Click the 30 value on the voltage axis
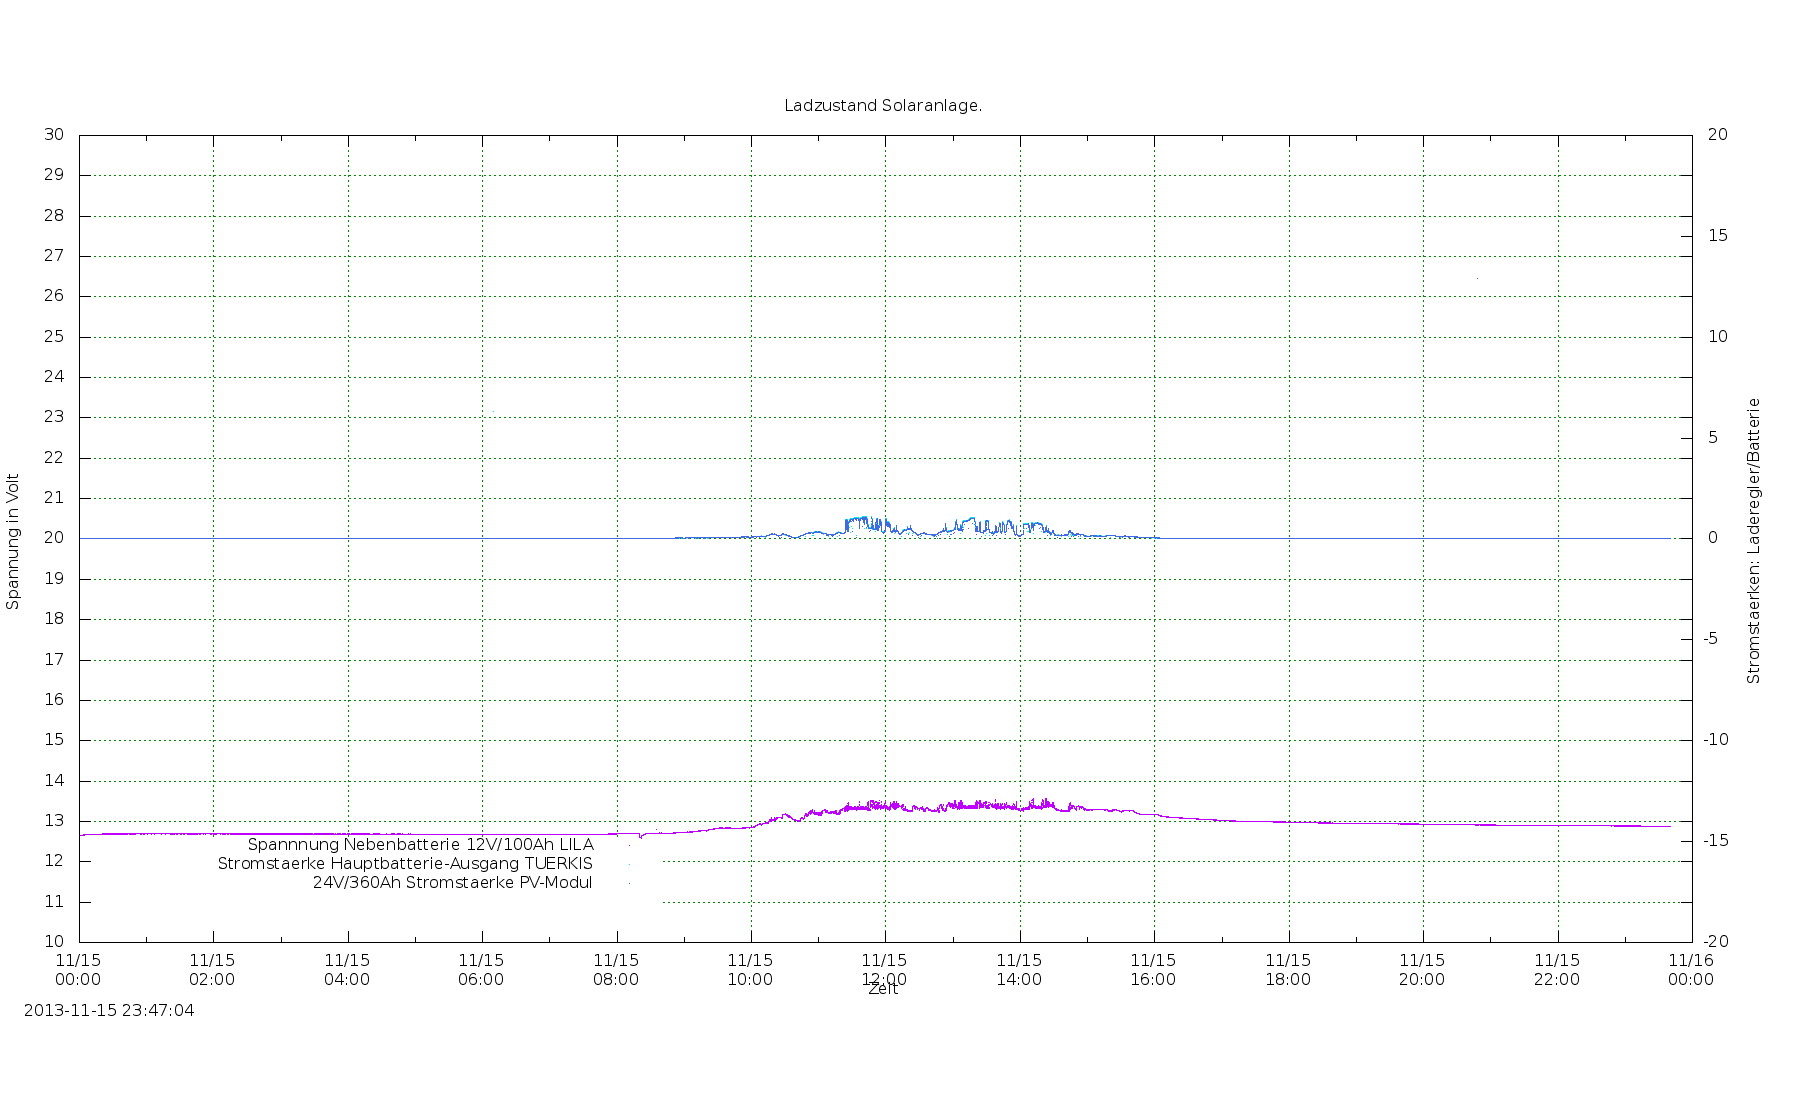 click(x=54, y=135)
